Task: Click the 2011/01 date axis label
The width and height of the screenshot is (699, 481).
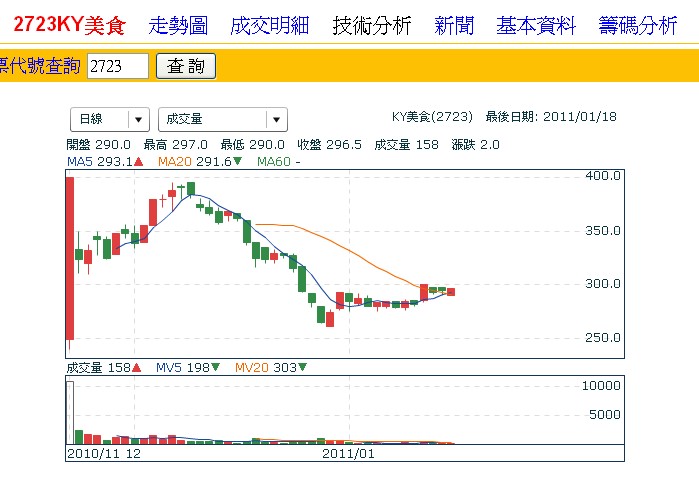Action: click(x=348, y=454)
